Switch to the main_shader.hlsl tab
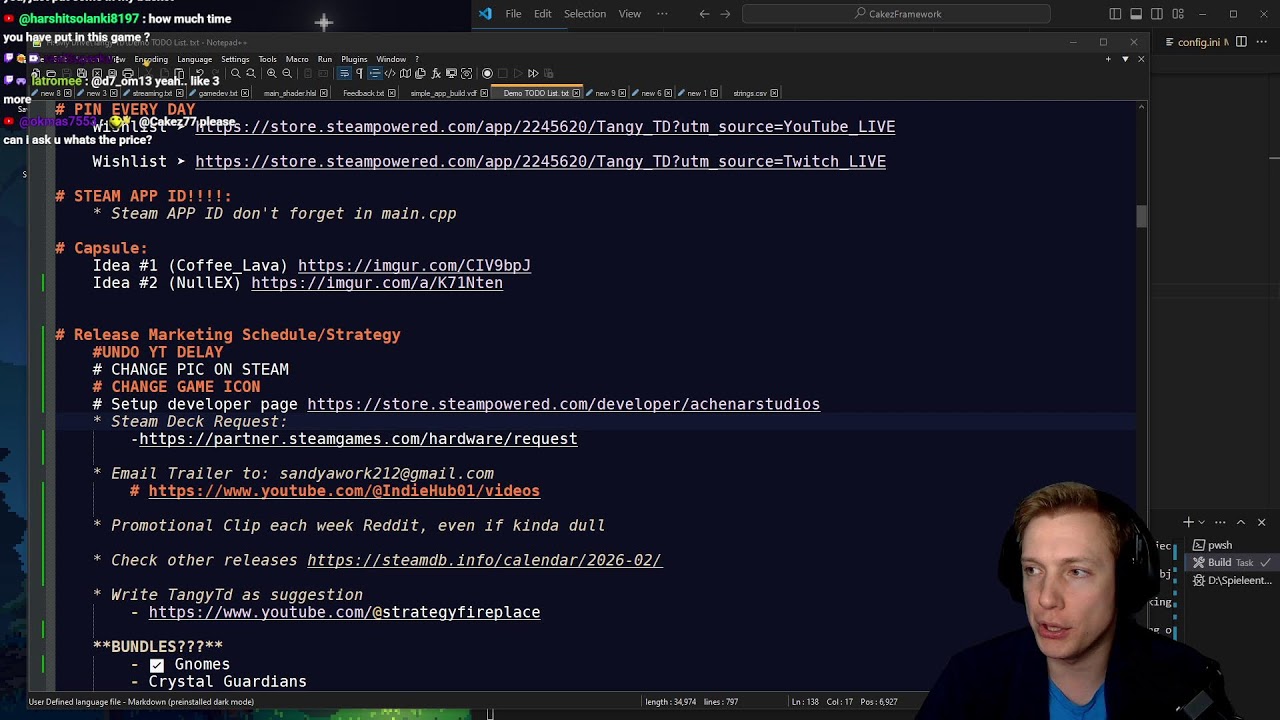This screenshot has width=1280, height=720. (290, 93)
